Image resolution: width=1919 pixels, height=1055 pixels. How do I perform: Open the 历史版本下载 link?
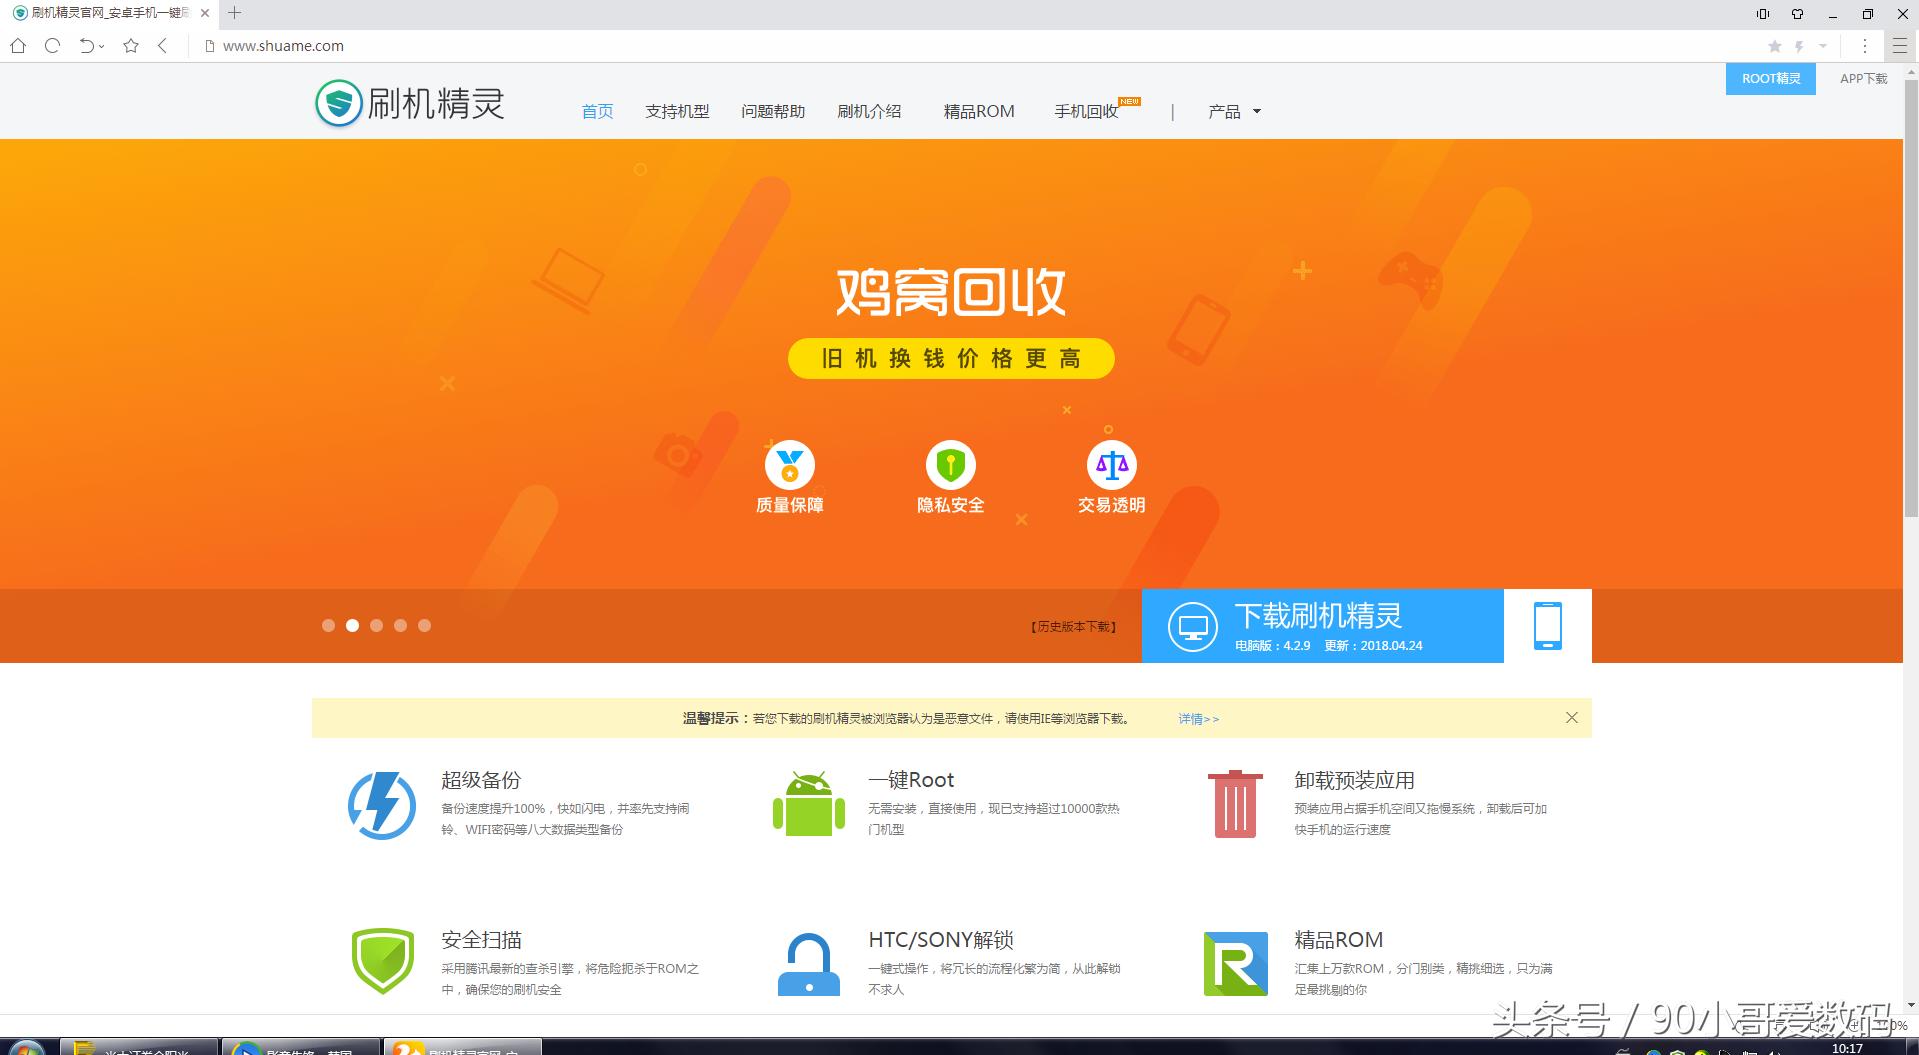(1072, 626)
